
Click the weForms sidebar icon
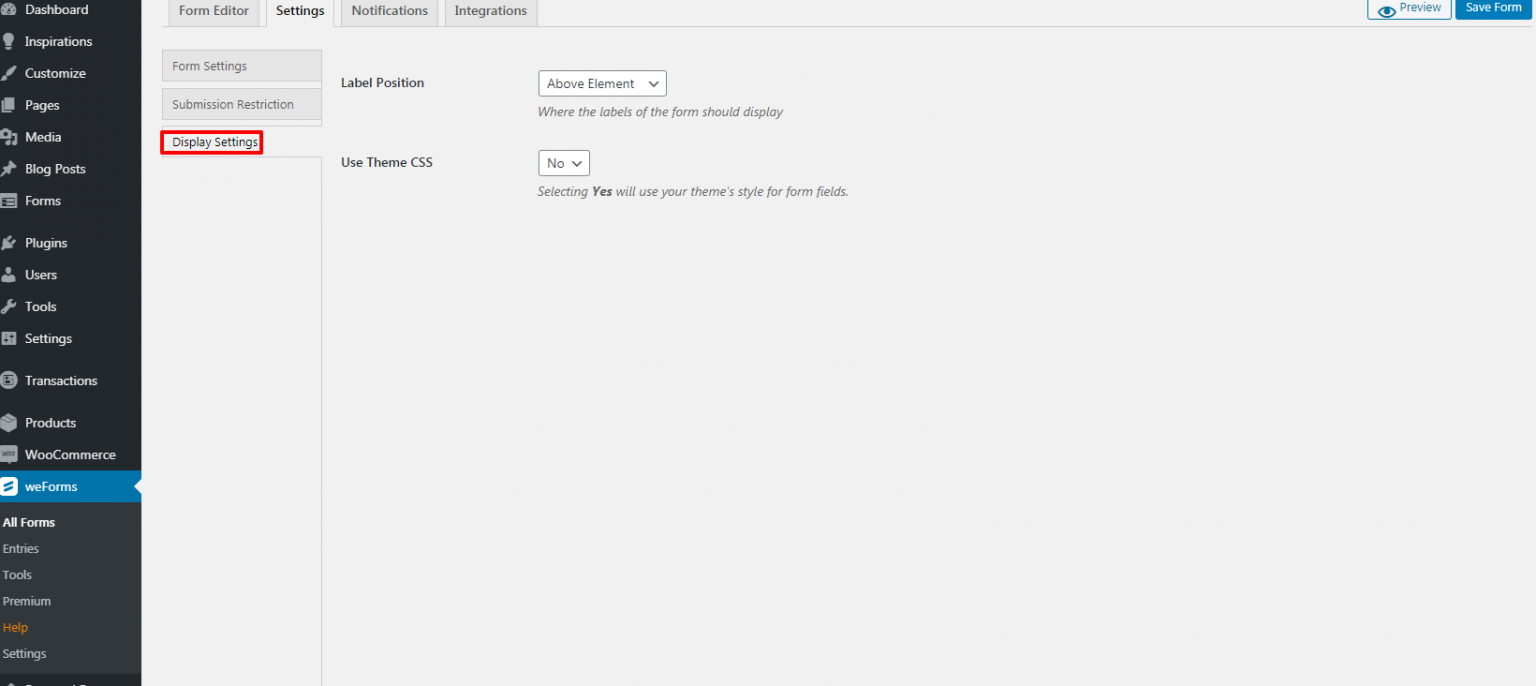tap(14, 486)
